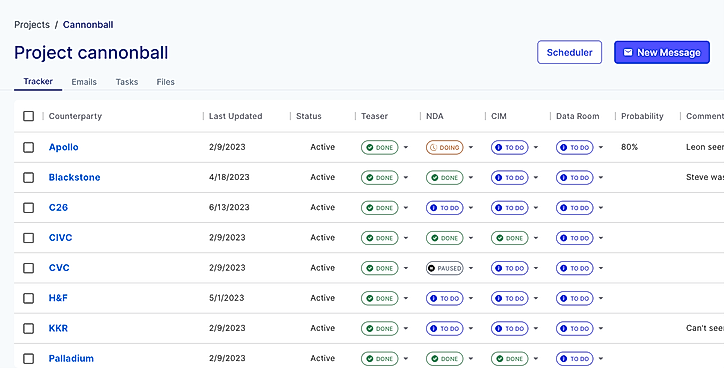The width and height of the screenshot is (724, 368).
Task: Open Apollo's NDA status dropdown arrow
Action: pos(471,147)
